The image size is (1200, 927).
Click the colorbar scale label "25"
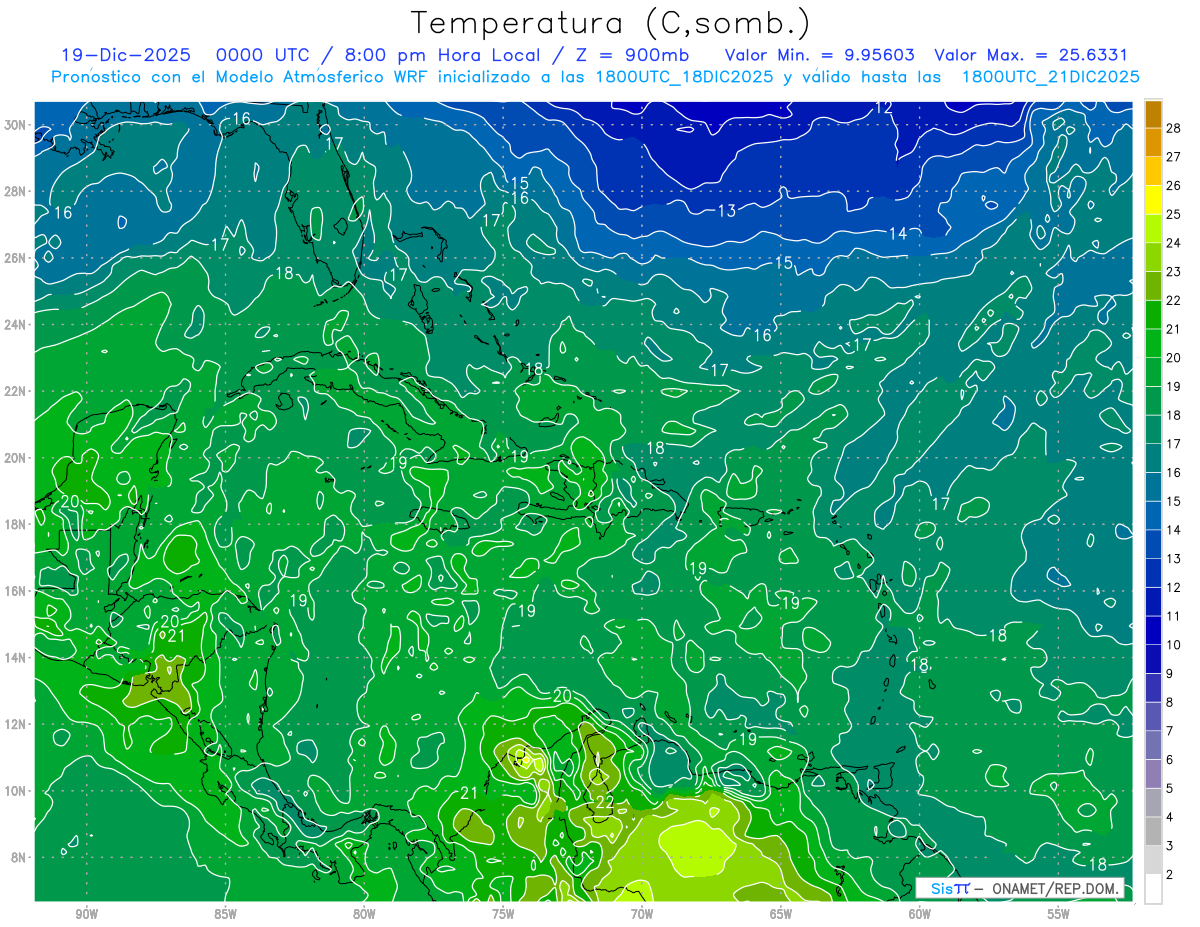click(1174, 214)
